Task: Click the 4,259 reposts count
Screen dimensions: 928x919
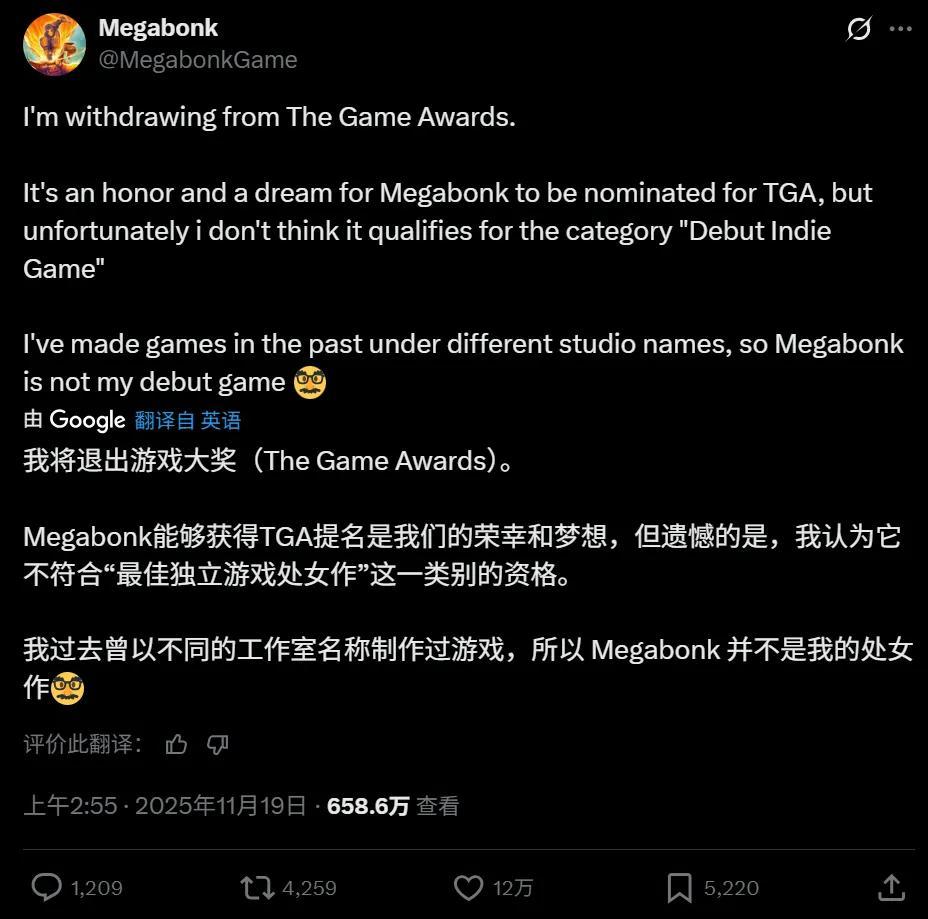Action: 309,888
